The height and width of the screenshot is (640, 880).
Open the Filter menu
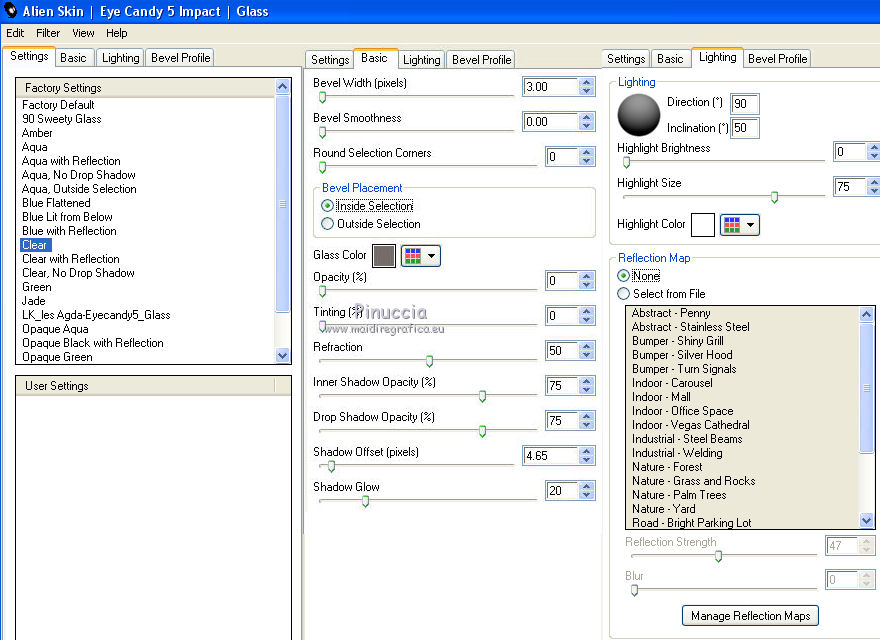(48, 33)
